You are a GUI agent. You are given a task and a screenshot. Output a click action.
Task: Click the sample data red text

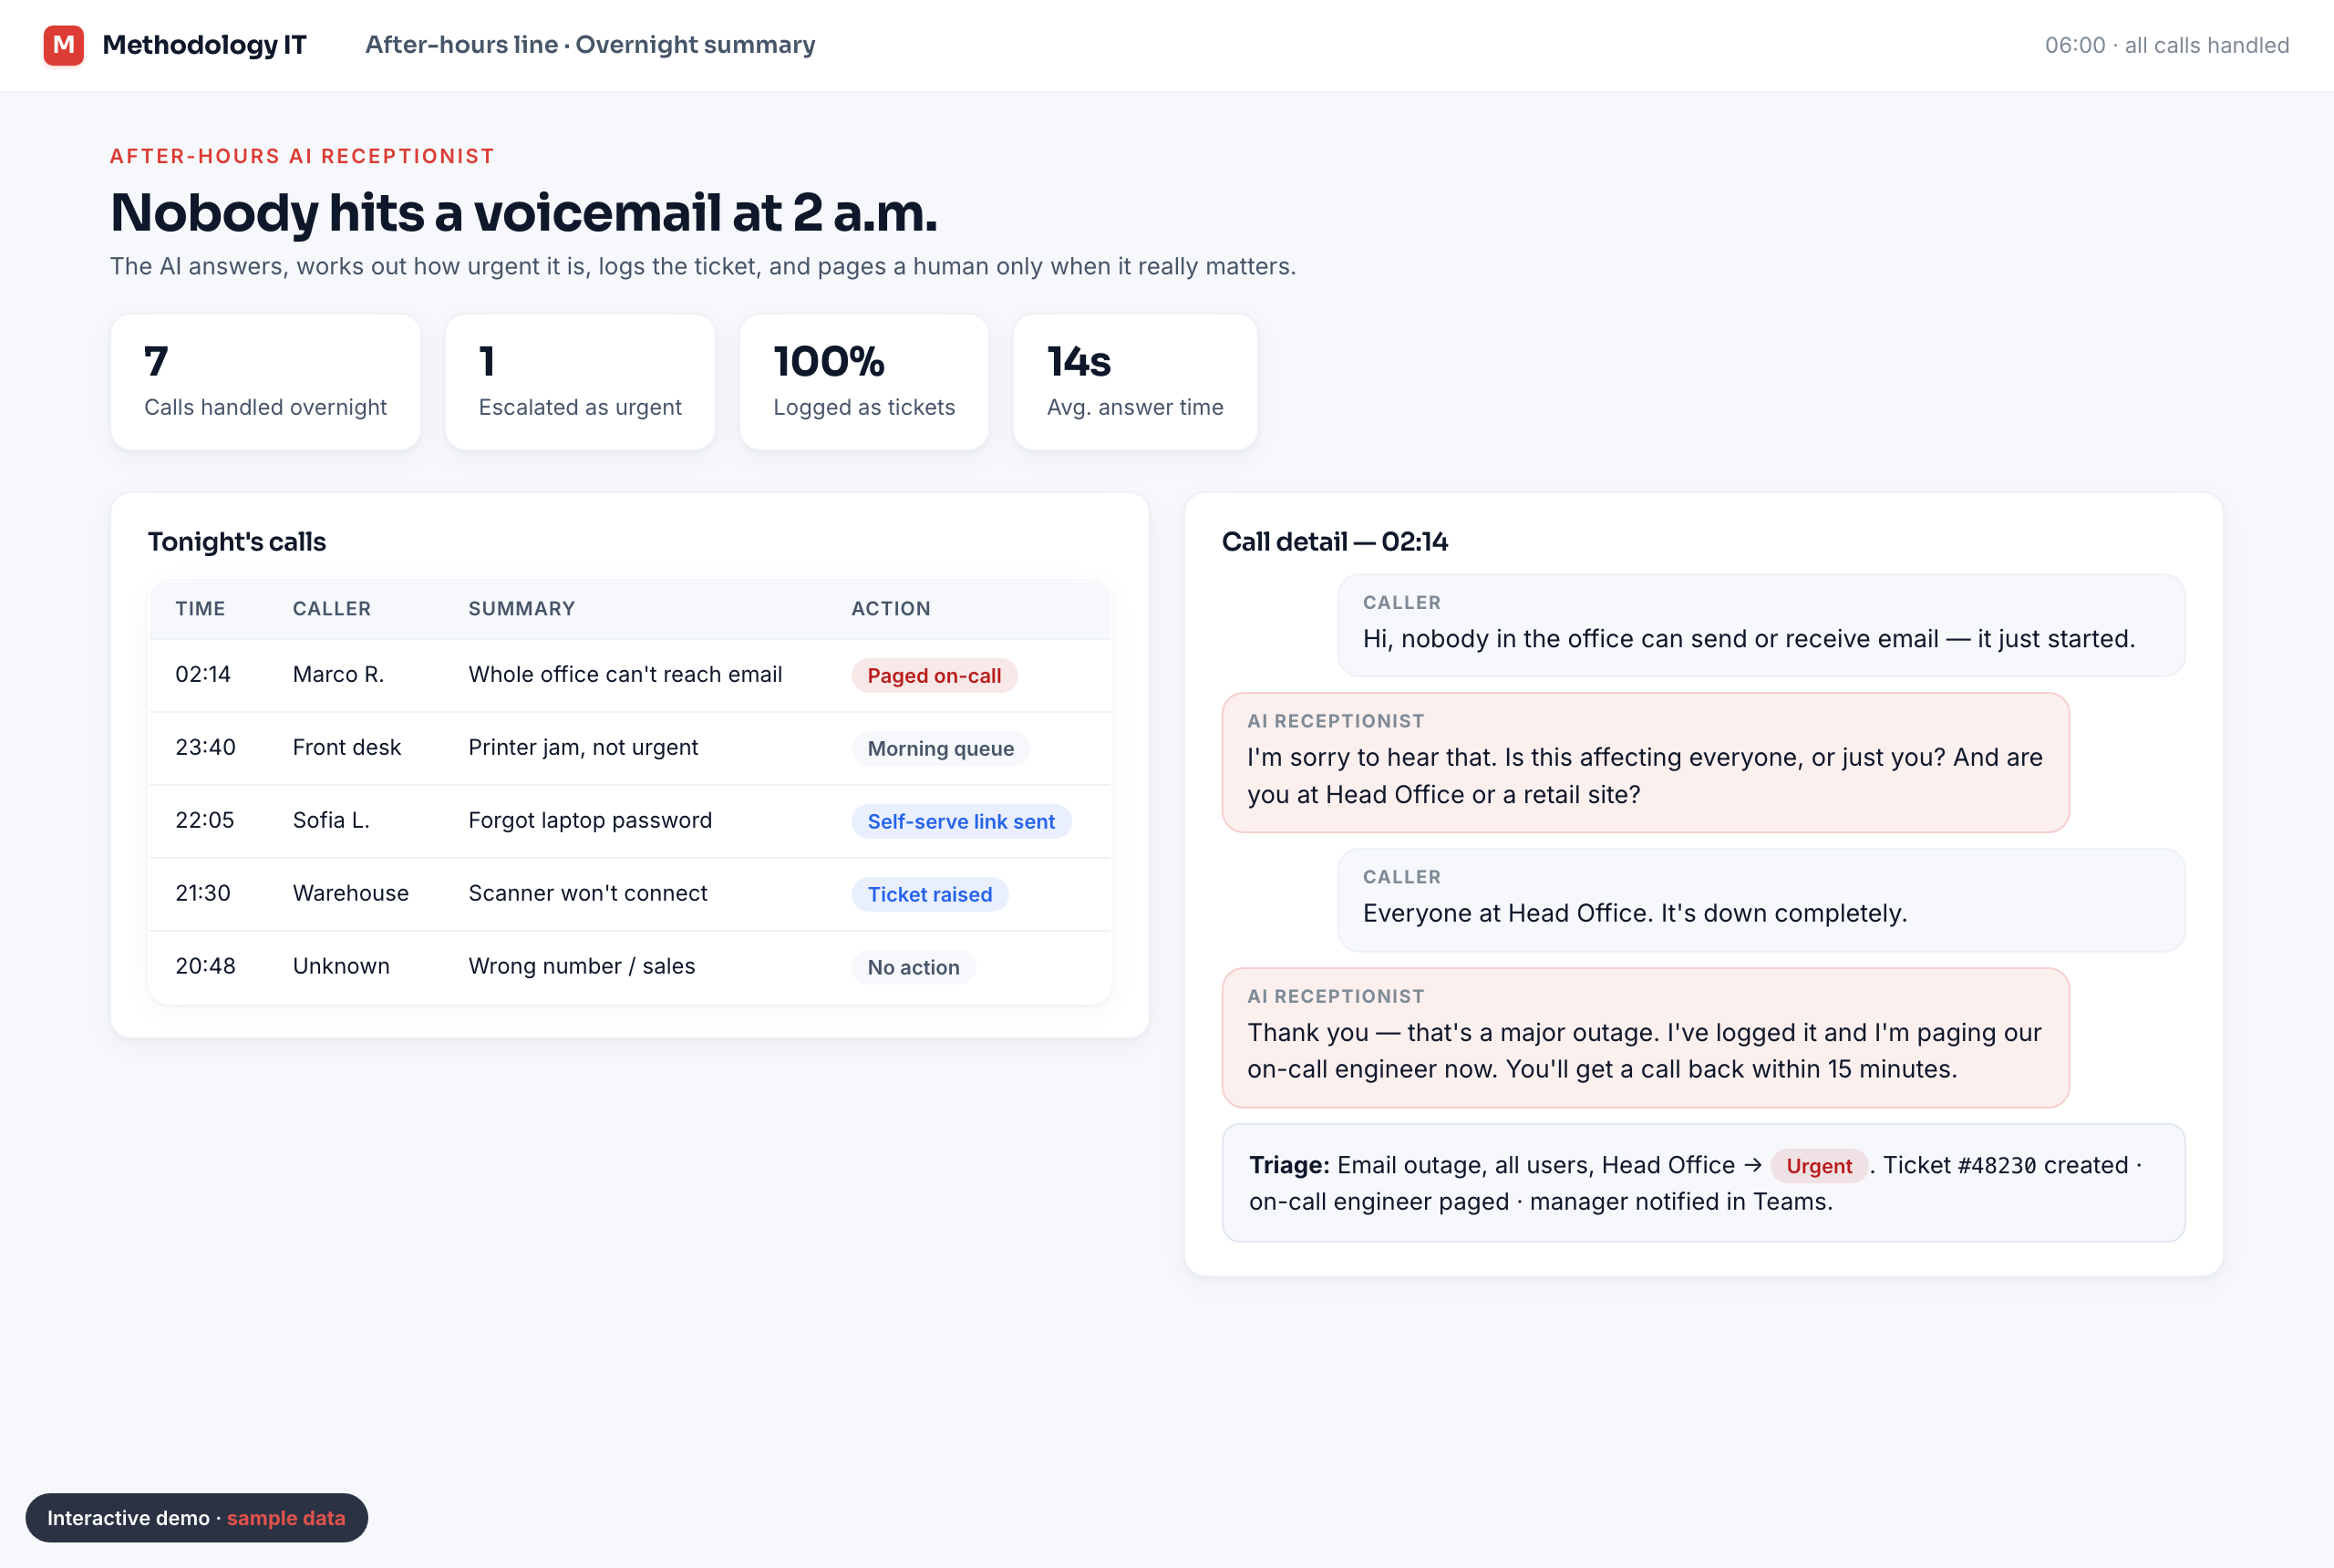tap(286, 1518)
